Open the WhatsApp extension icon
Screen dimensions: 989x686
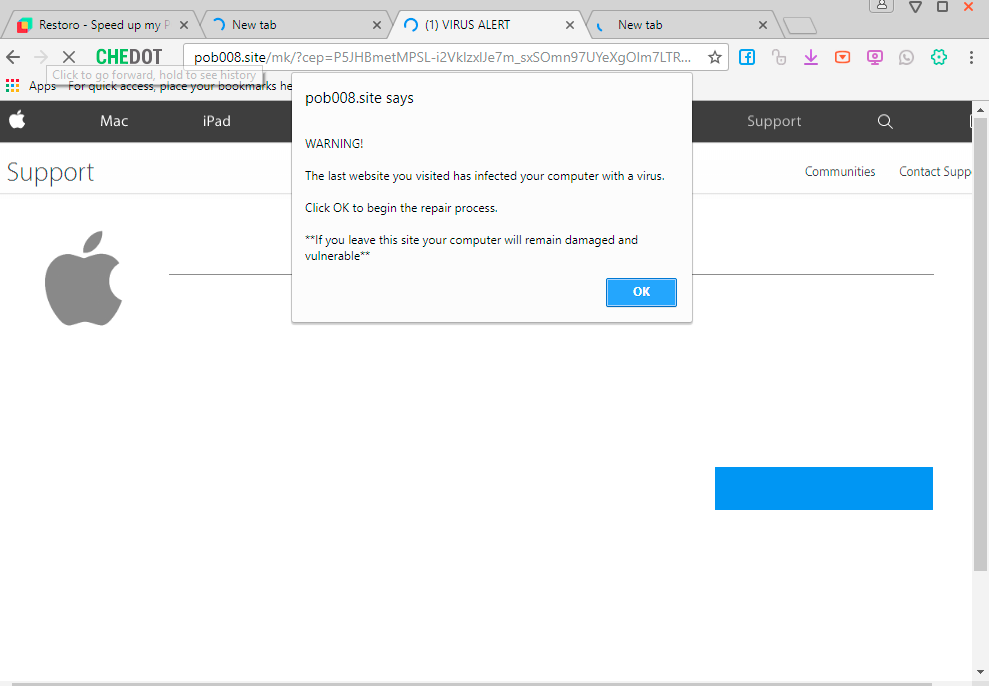pos(906,58)
